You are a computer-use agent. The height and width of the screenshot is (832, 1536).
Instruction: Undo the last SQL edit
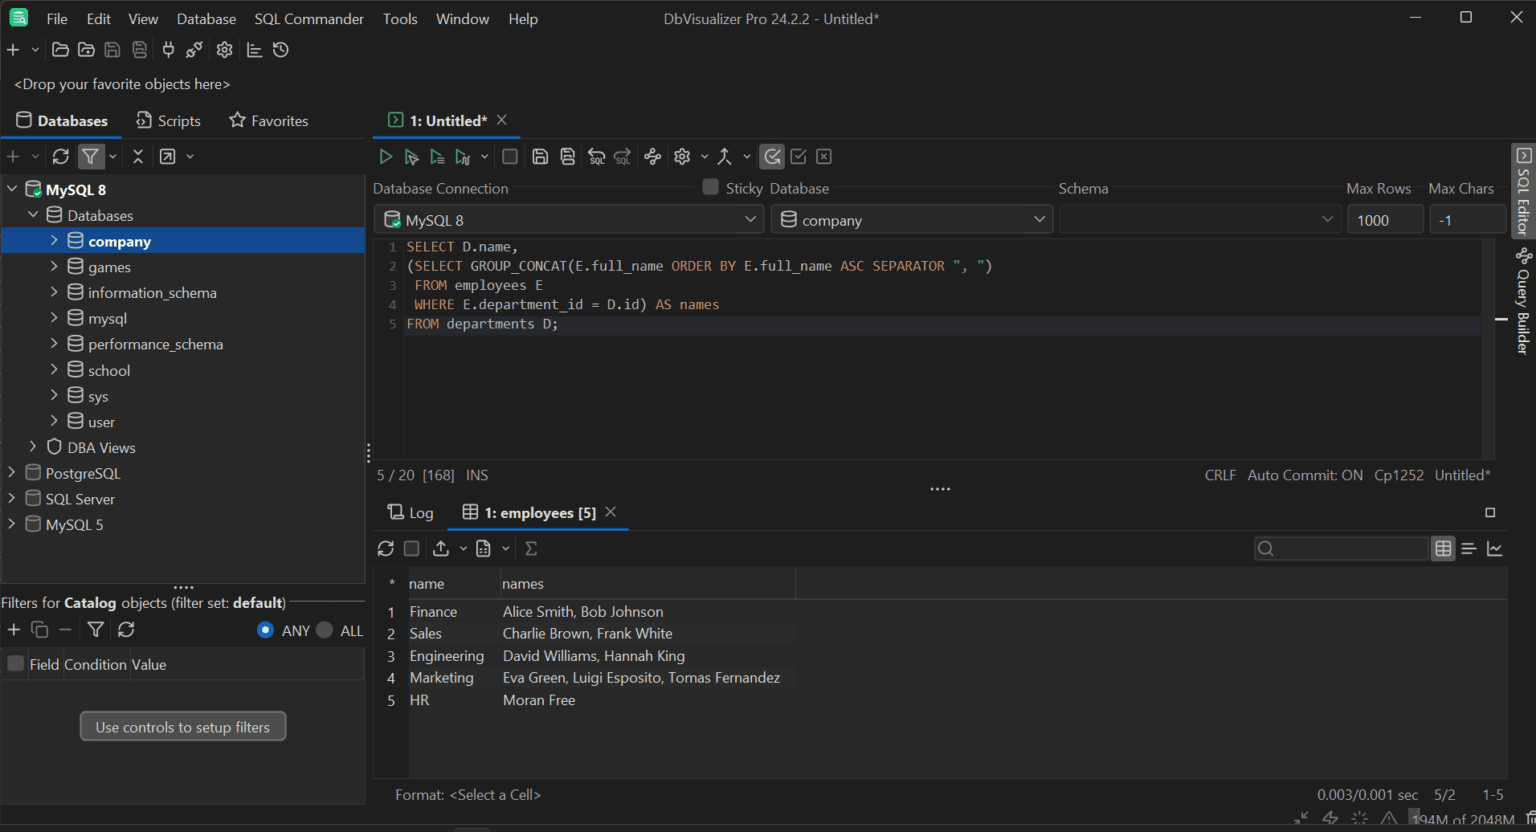pyautogui.click(x=596, y=156)
